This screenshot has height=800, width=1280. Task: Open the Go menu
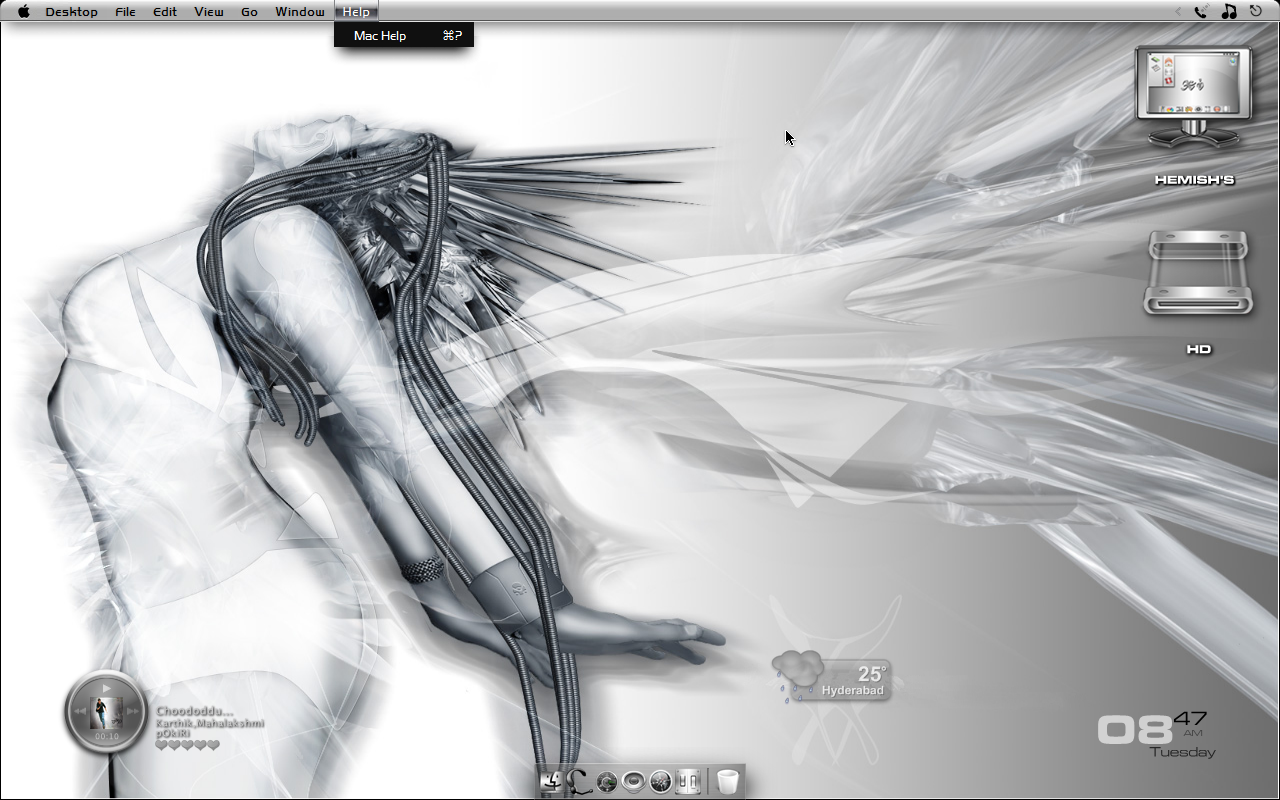[x=250, y=12]
